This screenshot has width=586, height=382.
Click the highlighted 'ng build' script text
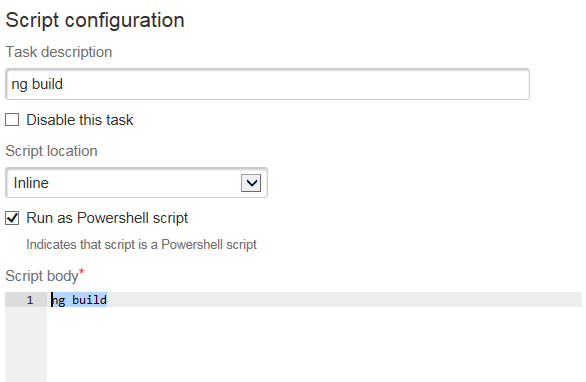79,300
